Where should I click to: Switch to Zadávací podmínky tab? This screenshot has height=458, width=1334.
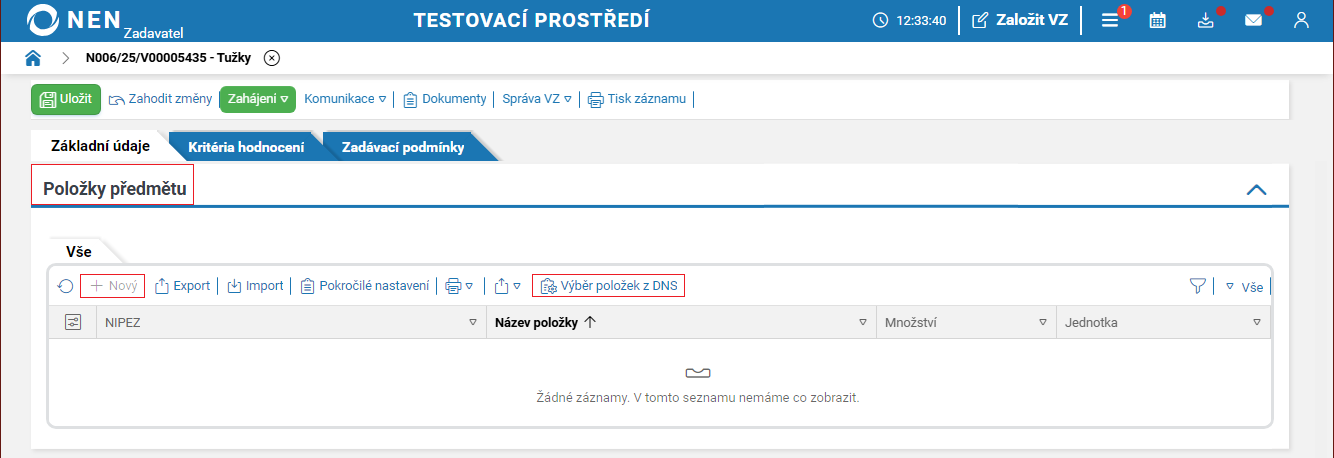point(403,147)
